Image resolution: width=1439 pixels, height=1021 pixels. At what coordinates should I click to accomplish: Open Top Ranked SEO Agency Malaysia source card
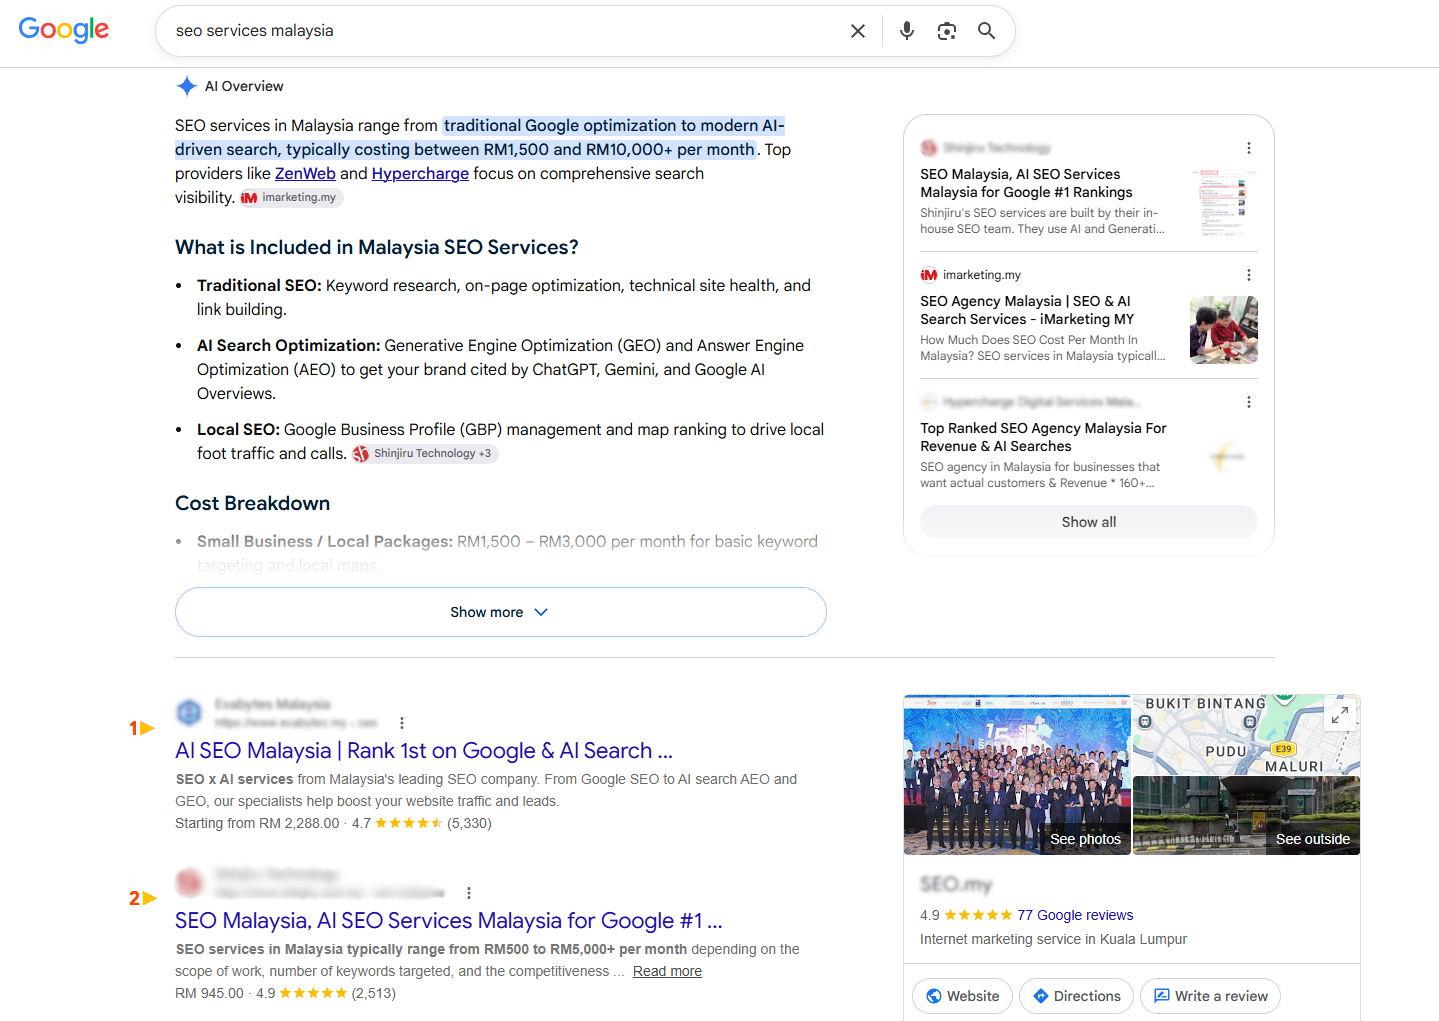[1043, 437]
